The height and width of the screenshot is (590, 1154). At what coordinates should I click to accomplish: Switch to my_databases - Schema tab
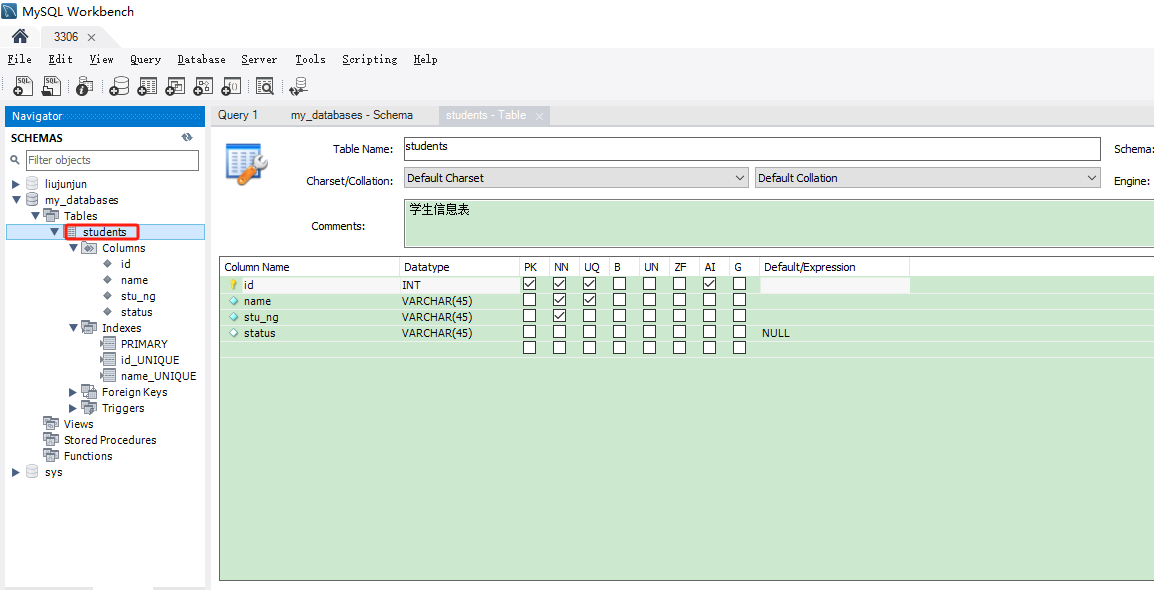pyautogui.click(x=352, y=115)
